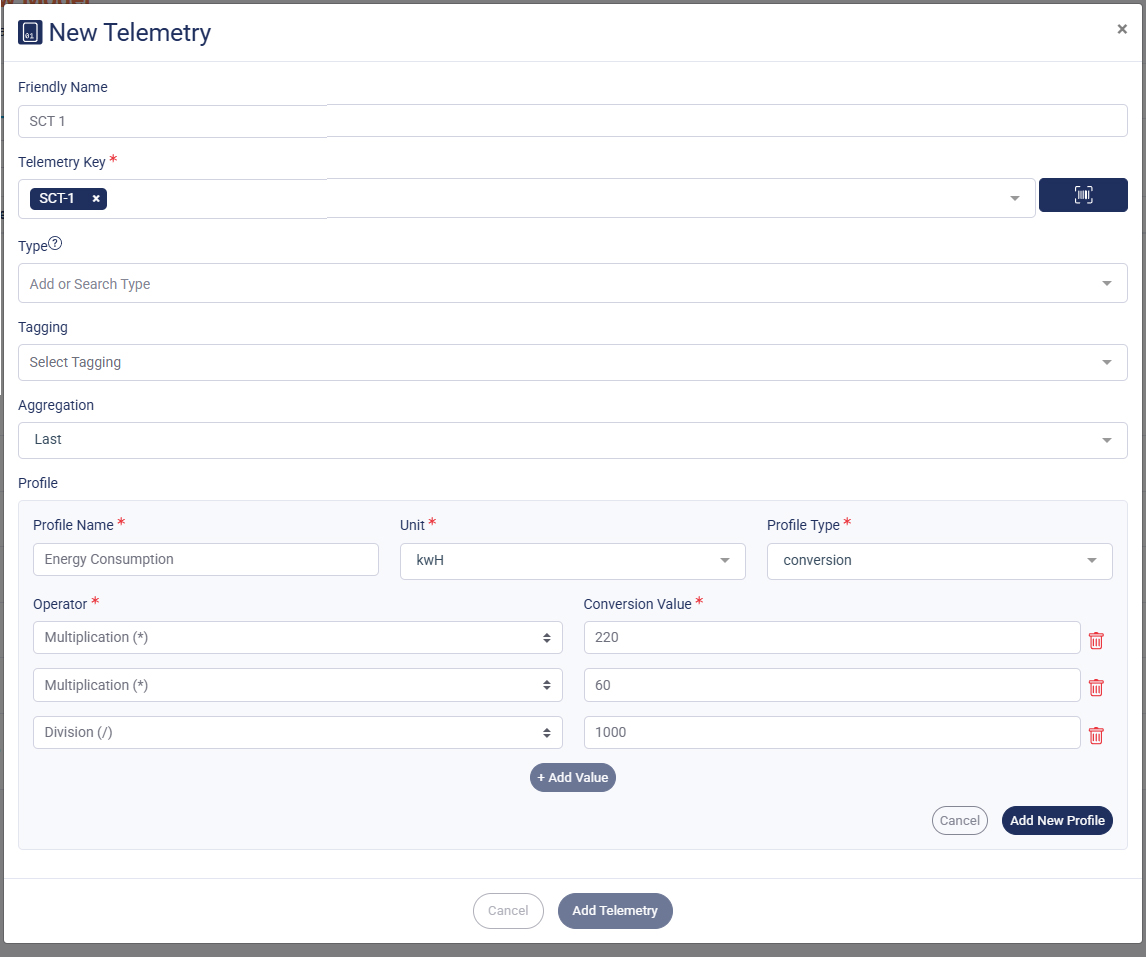Change the Division operator selector
The image size is (1147, 958).
[x=297, y=732]
